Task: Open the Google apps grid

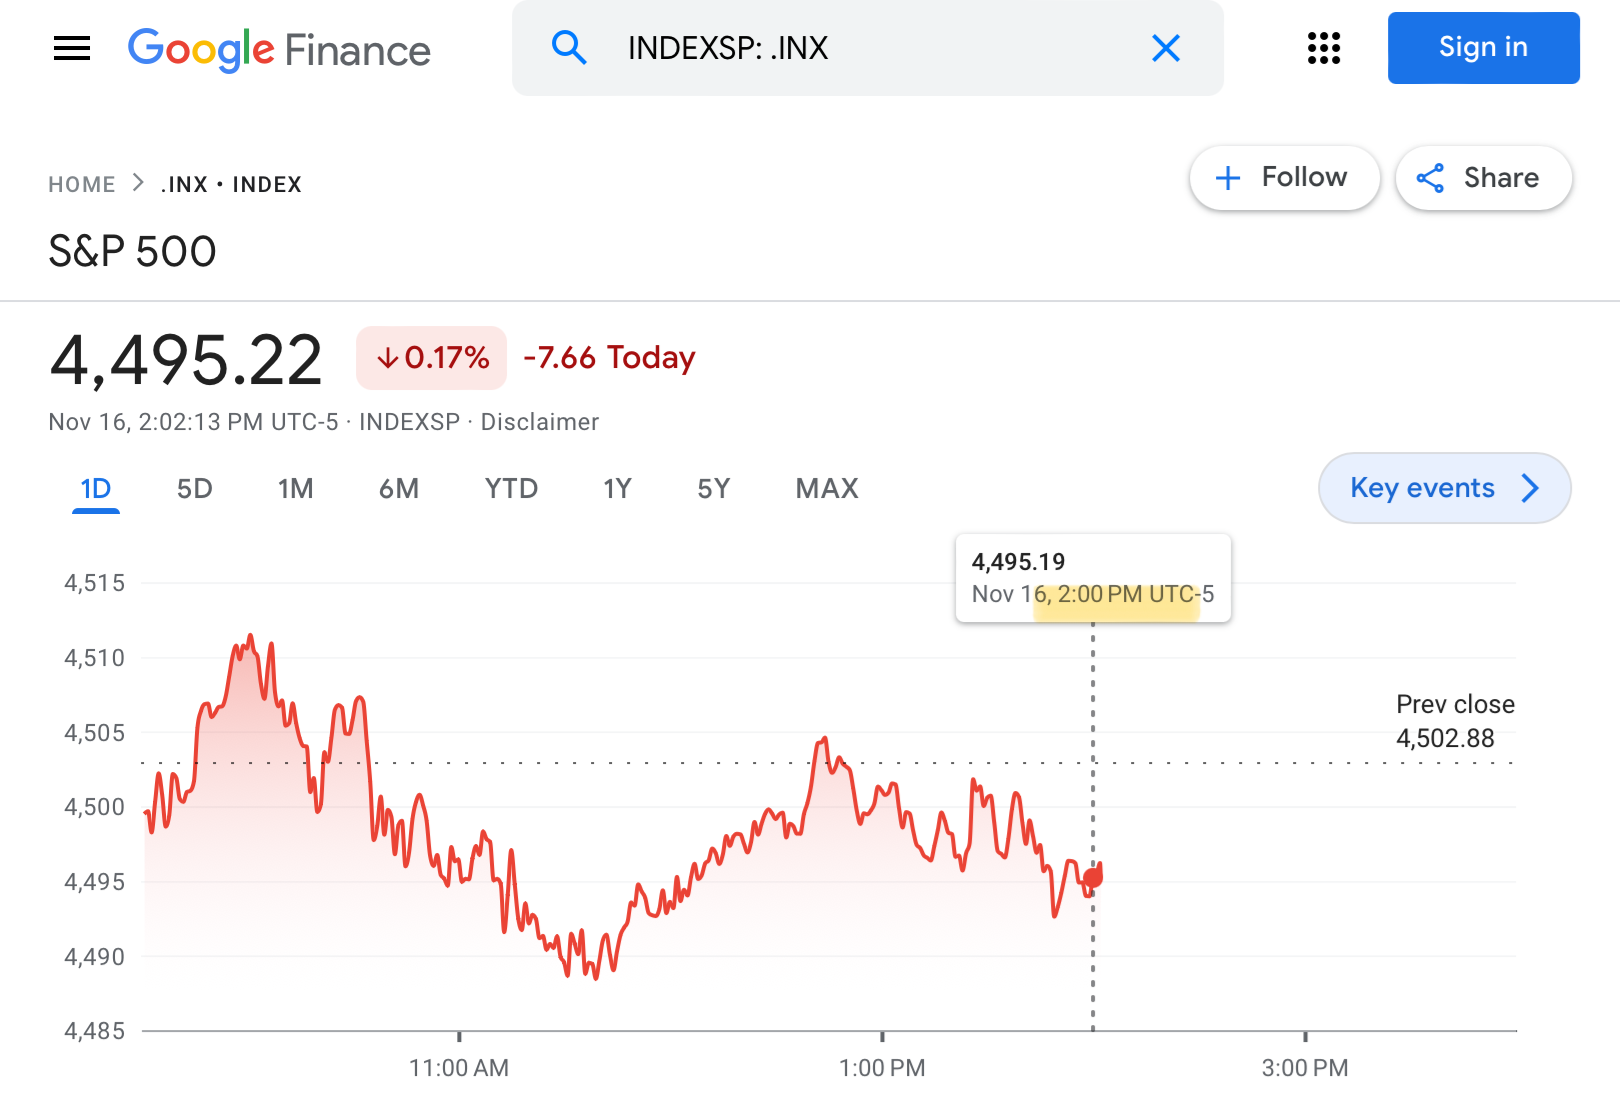Action: [1324, 48]
